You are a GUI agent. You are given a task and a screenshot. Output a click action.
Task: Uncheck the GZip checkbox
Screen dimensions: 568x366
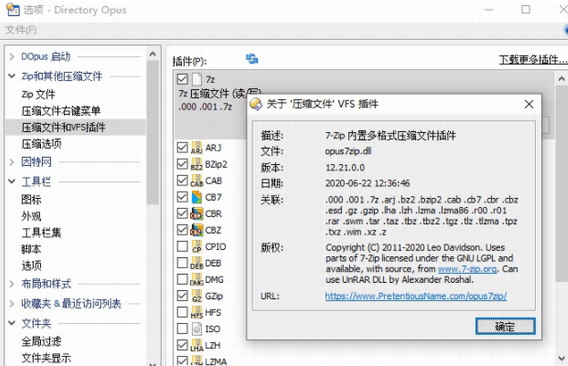coord(182,296)
